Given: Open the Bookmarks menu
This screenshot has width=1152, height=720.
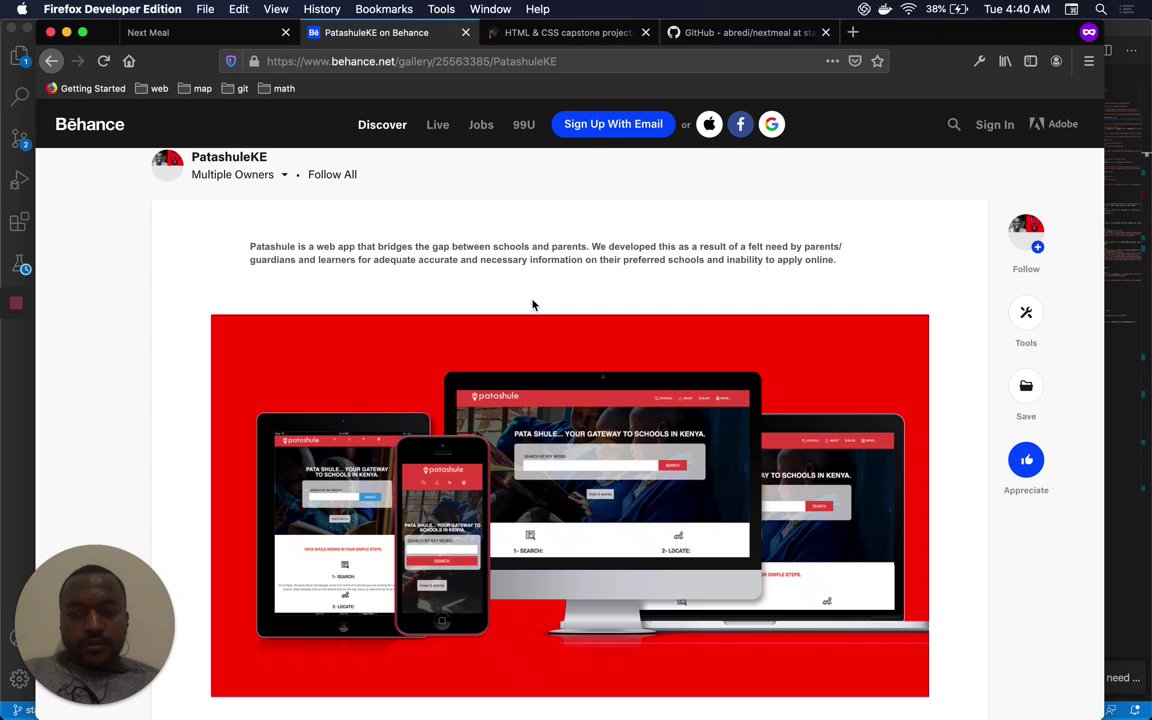Looking at the screenshot, I should [x=384, y=9].
